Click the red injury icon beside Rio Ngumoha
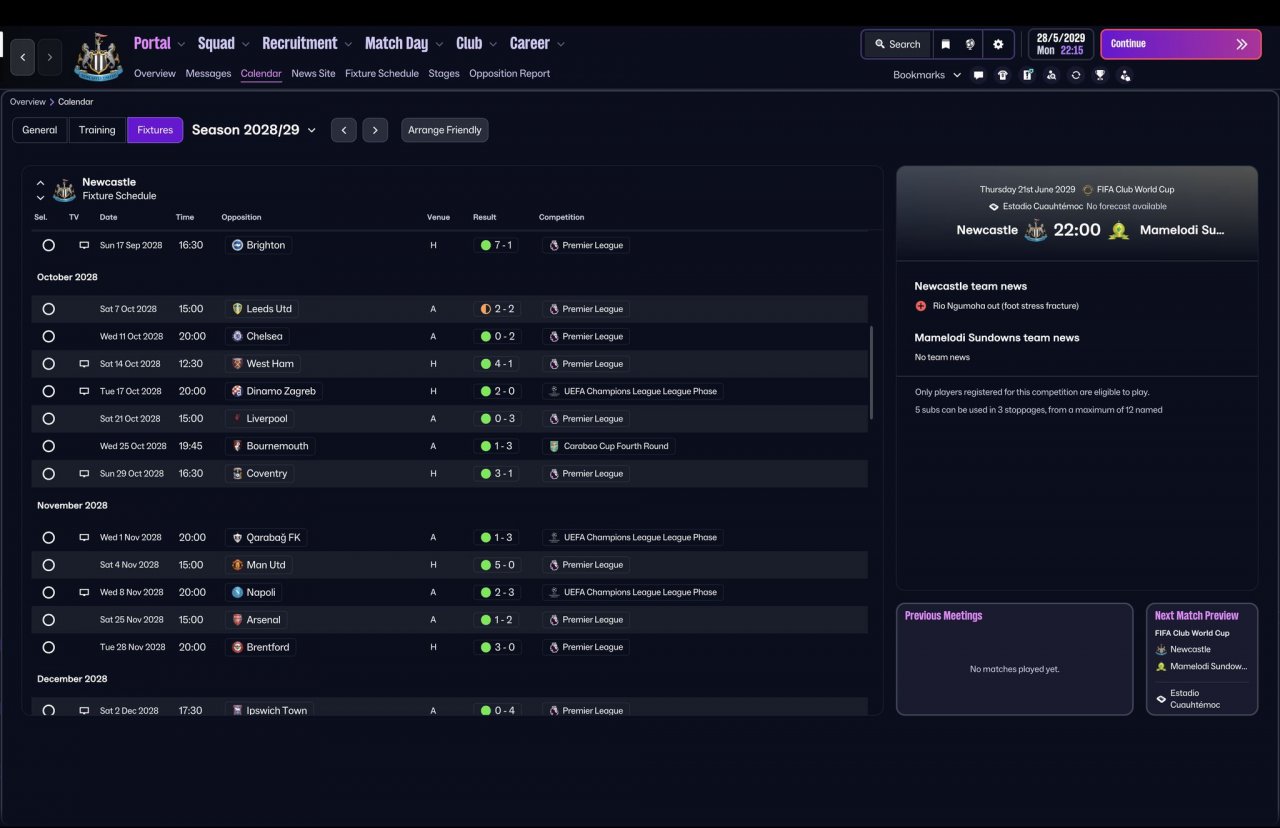Image resolution: width=1280 pixels, height=828 pixels. [921, 306]
